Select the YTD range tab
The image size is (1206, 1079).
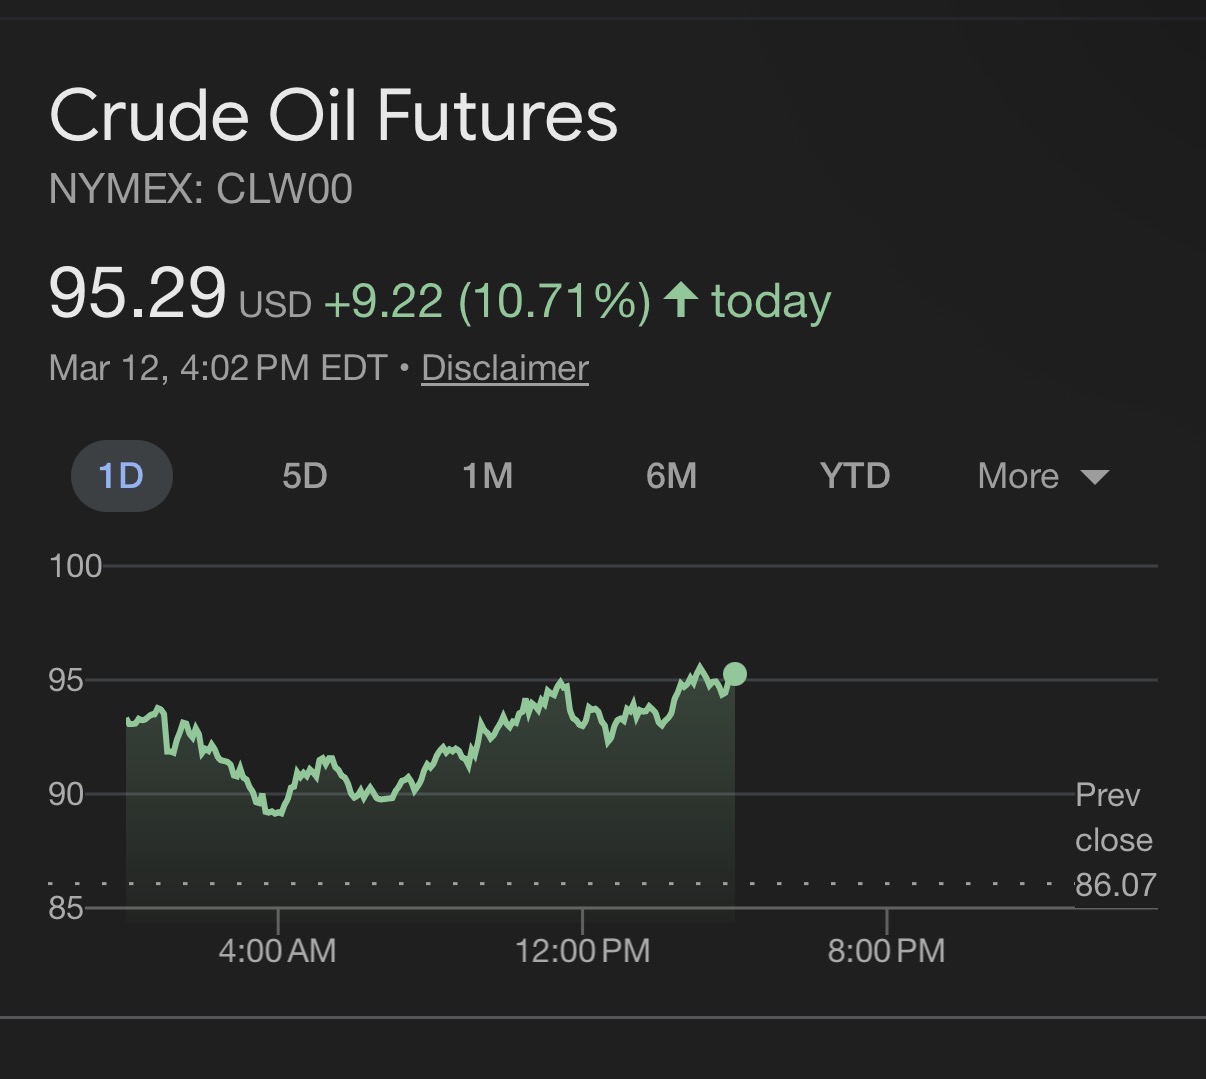pos(855,476)
